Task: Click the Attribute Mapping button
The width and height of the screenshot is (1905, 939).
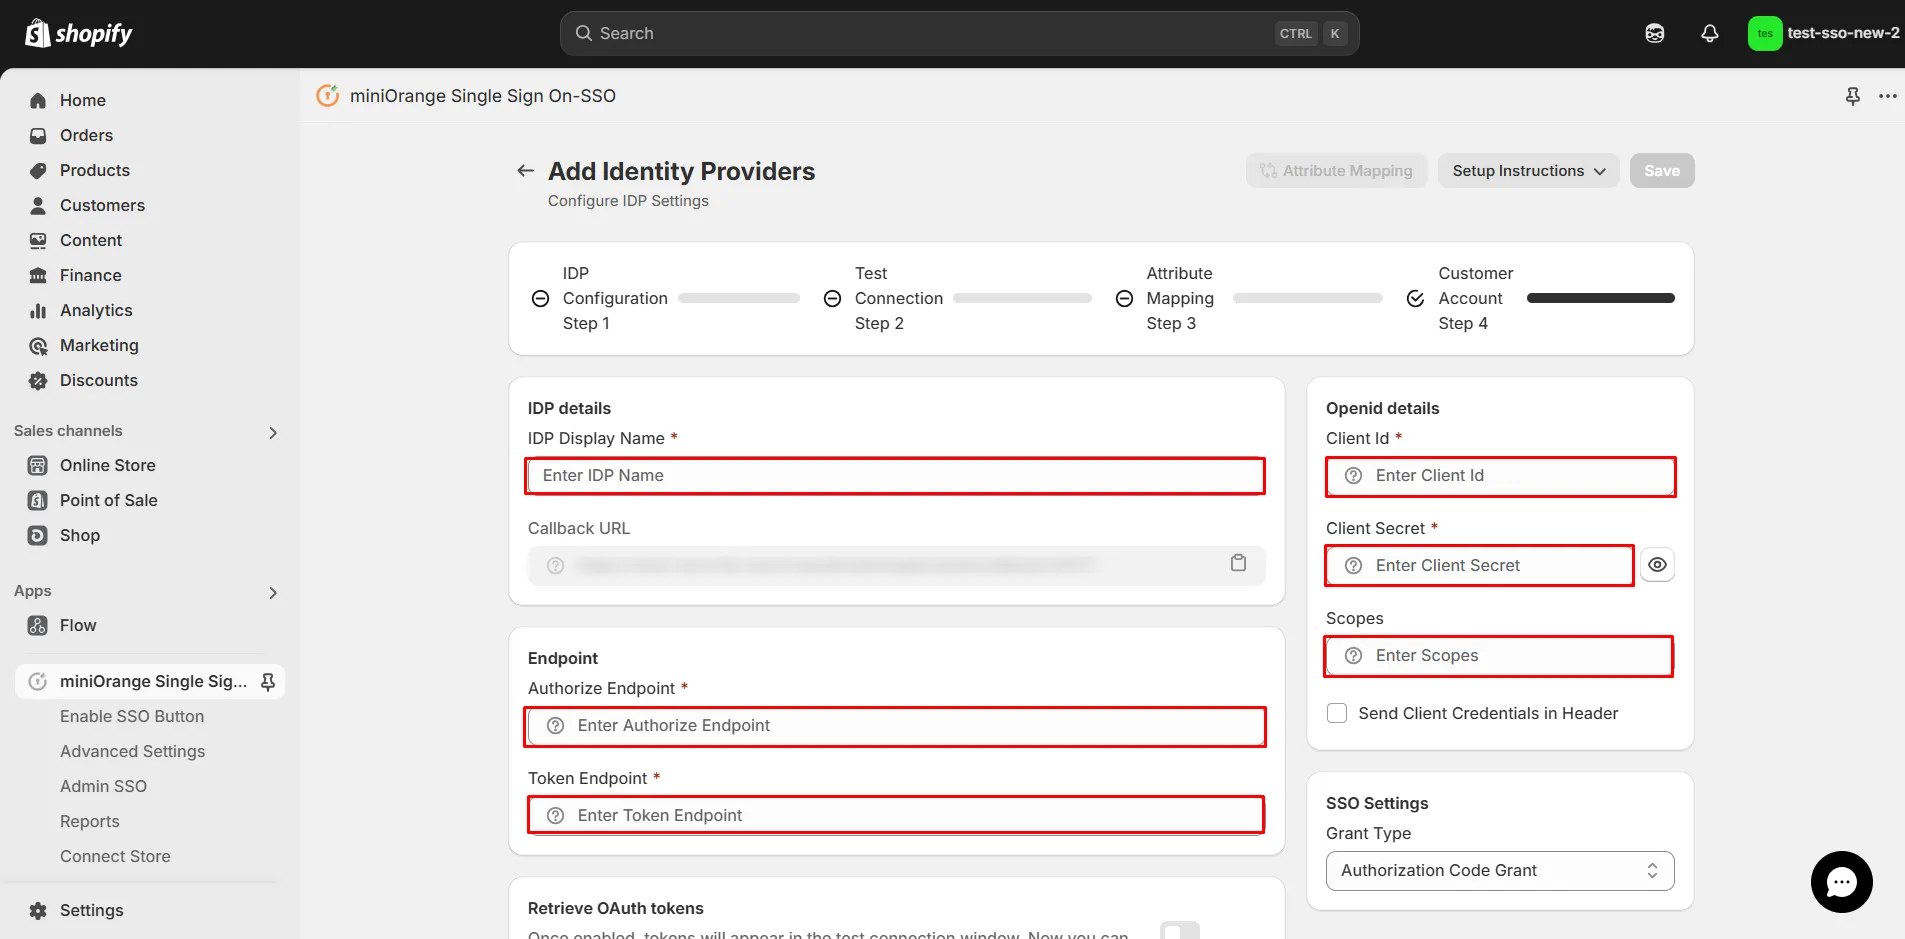Action: click(1336, 170)
